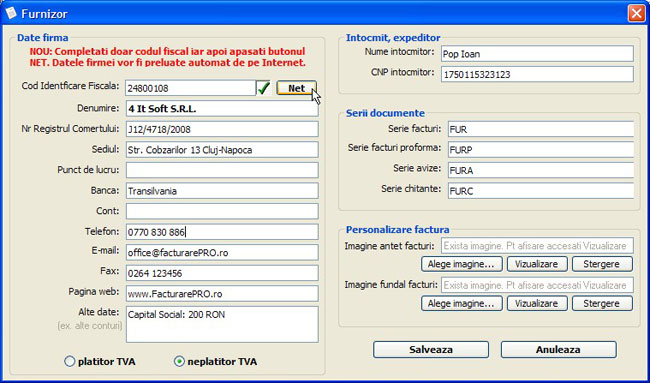Click the Serie chitante field
Image resolution: width=650 pixels, height=383 pixels.
point(541,191)
